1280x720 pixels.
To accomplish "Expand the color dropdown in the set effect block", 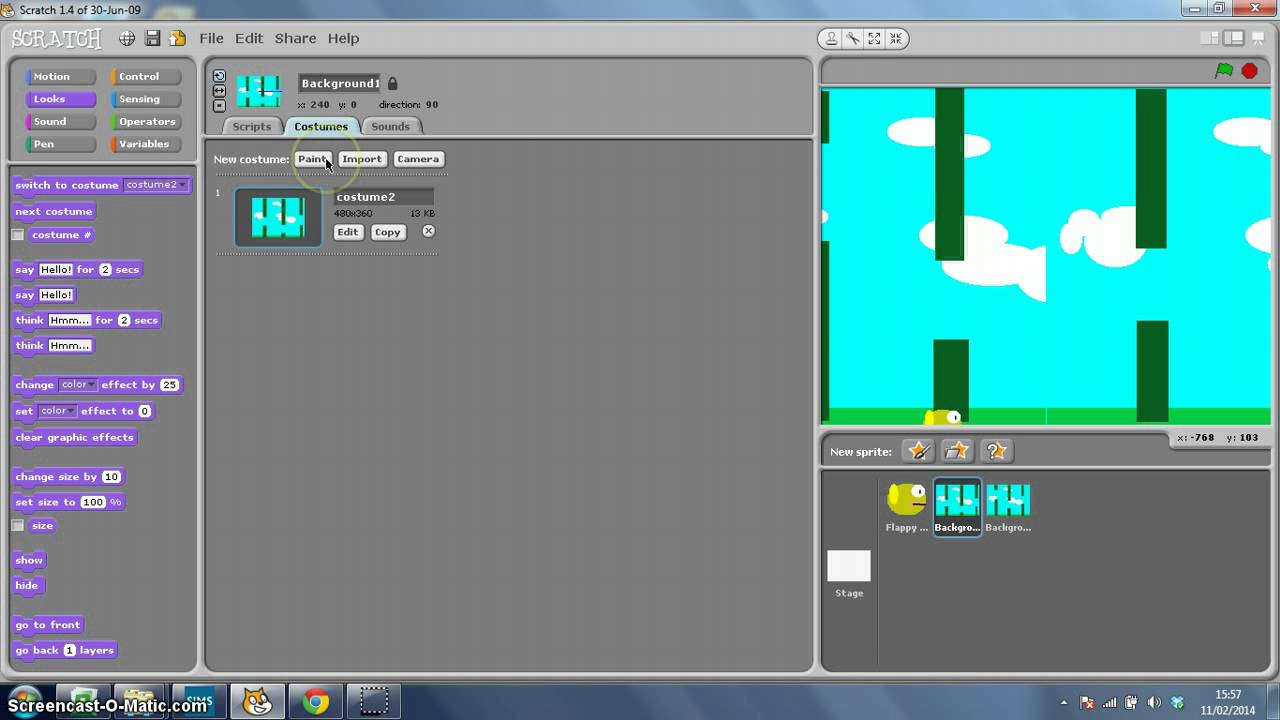I will pos(57,411).
